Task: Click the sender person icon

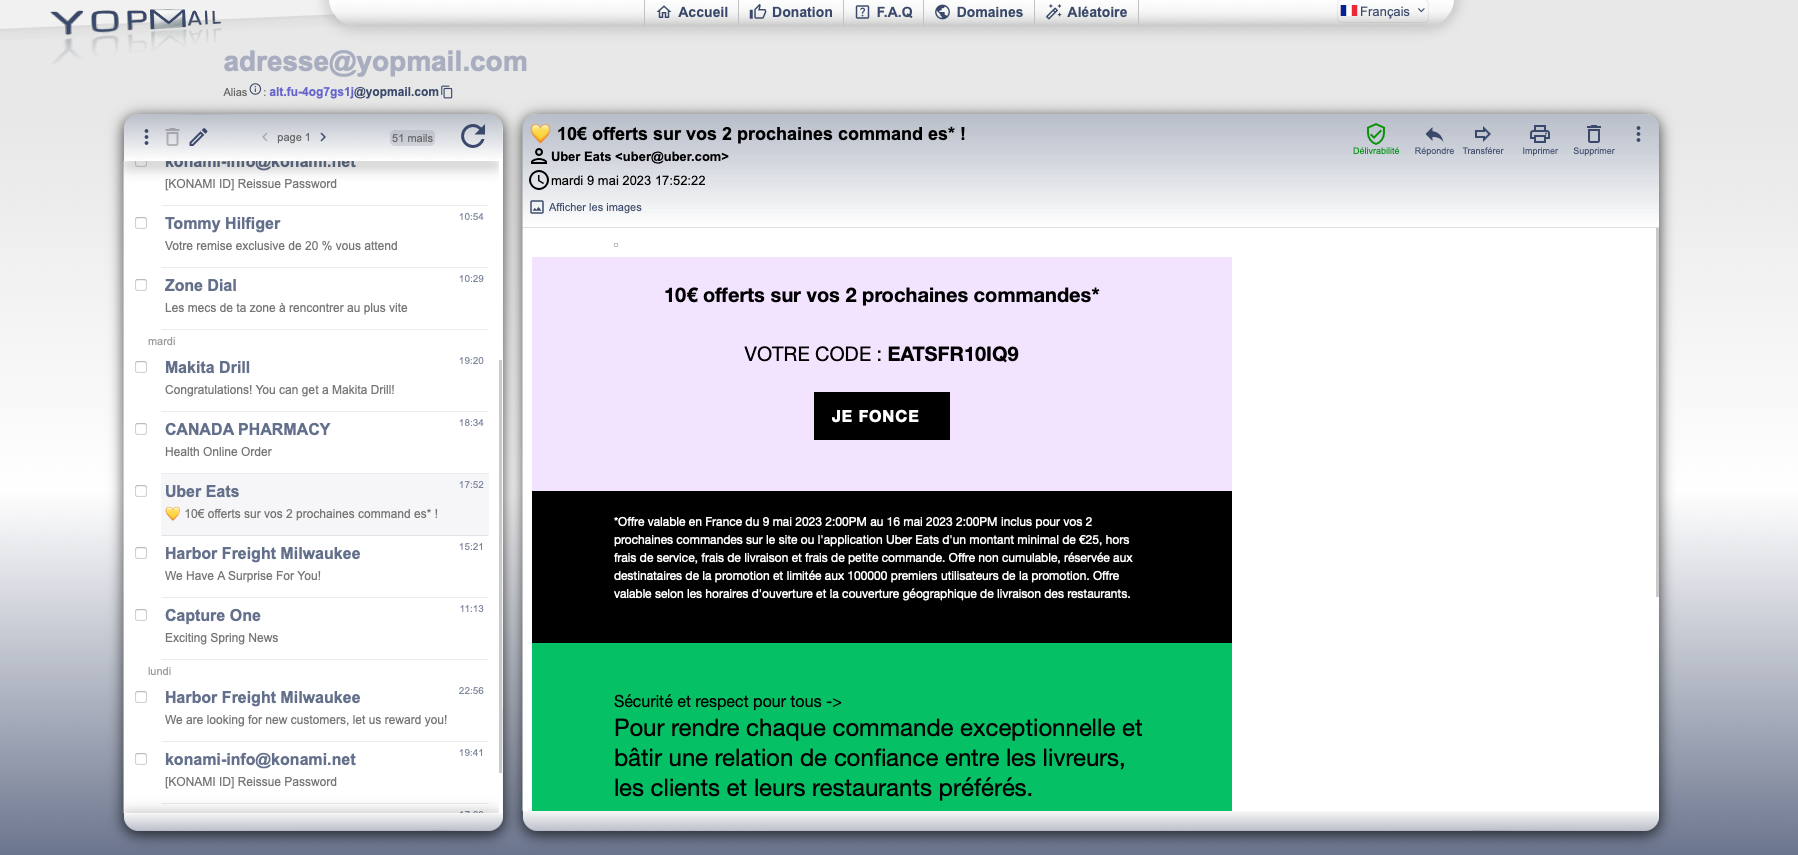Action: 539,156
